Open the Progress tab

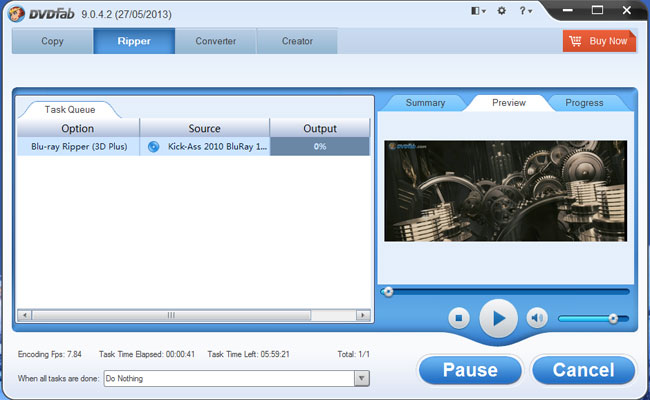(x=584, y=103)
